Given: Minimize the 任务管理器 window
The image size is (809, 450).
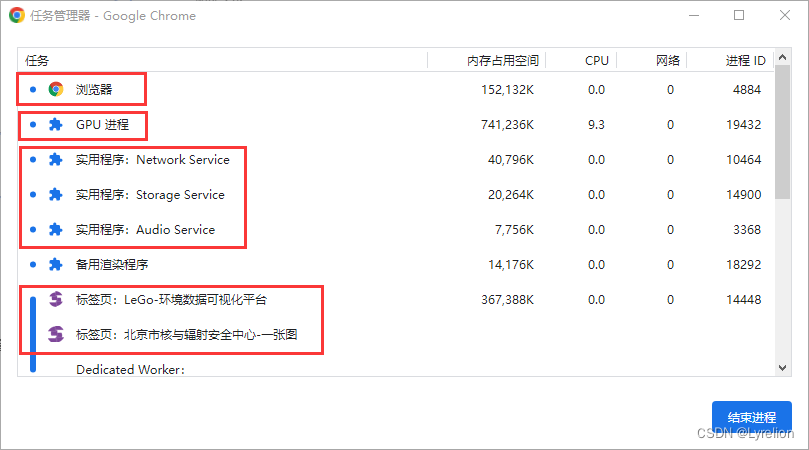Looking at the screenshot, I should (x=694, y=15).
